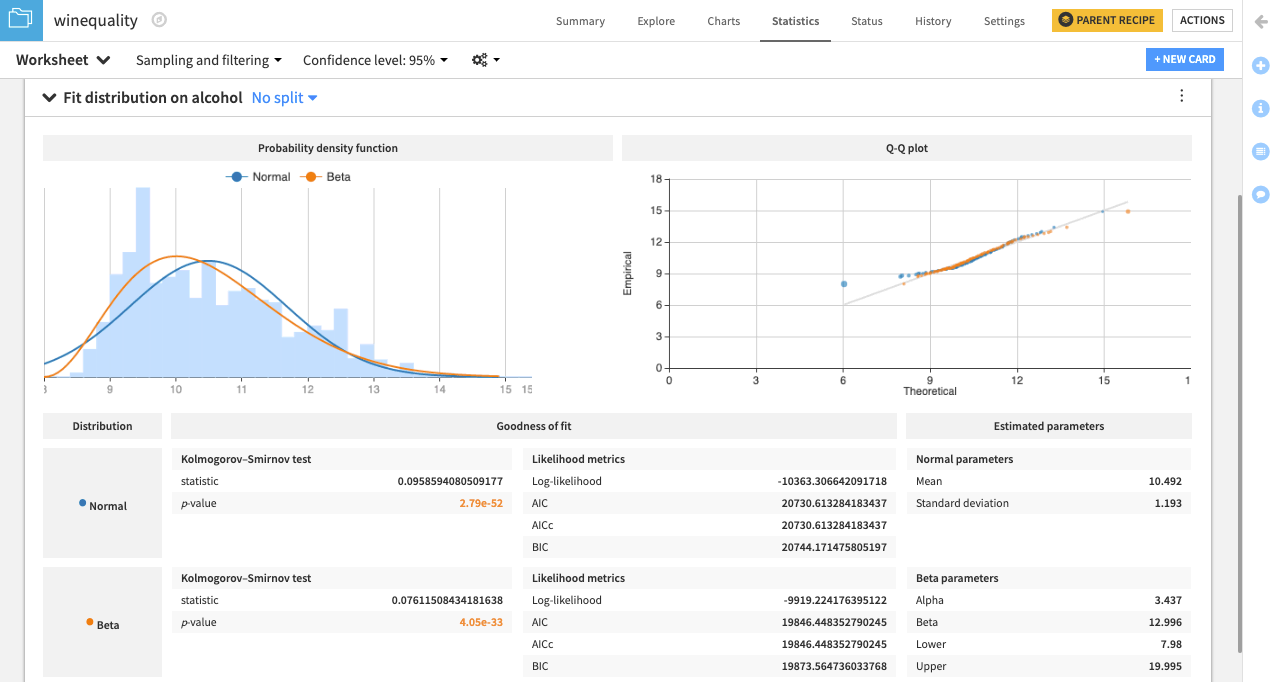The image size is (1275, 682).
Task: Open the PARENT RECIPE button
Action: pos(1107,19)
